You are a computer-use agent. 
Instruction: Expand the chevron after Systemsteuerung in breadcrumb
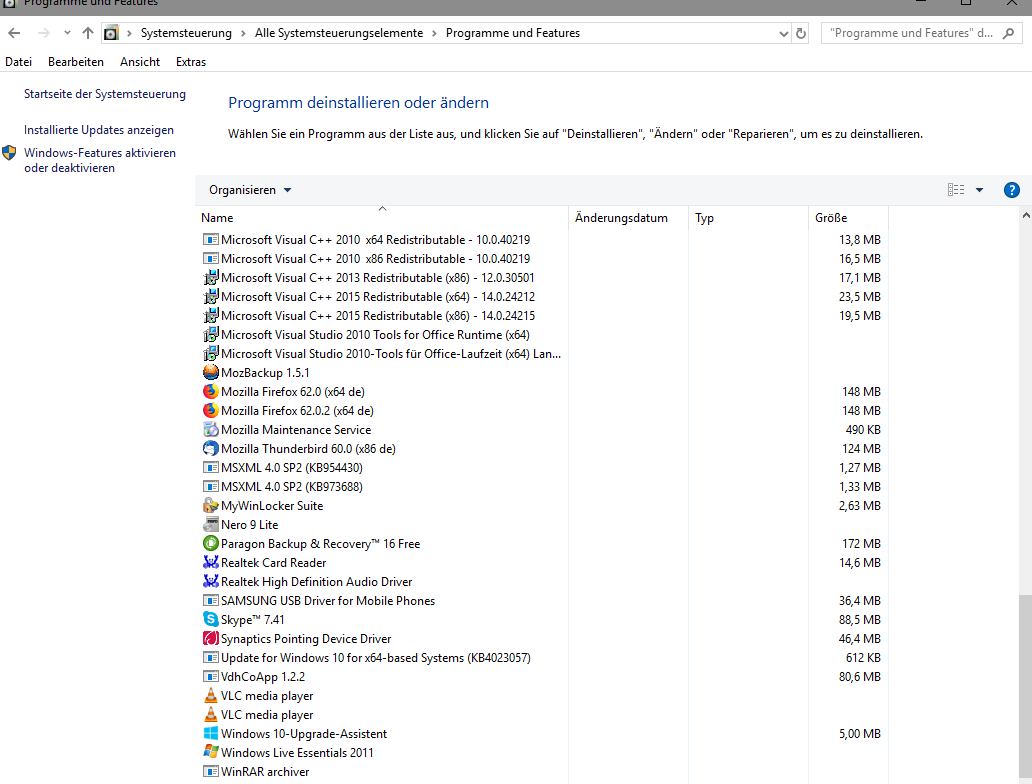pos(244,34)
